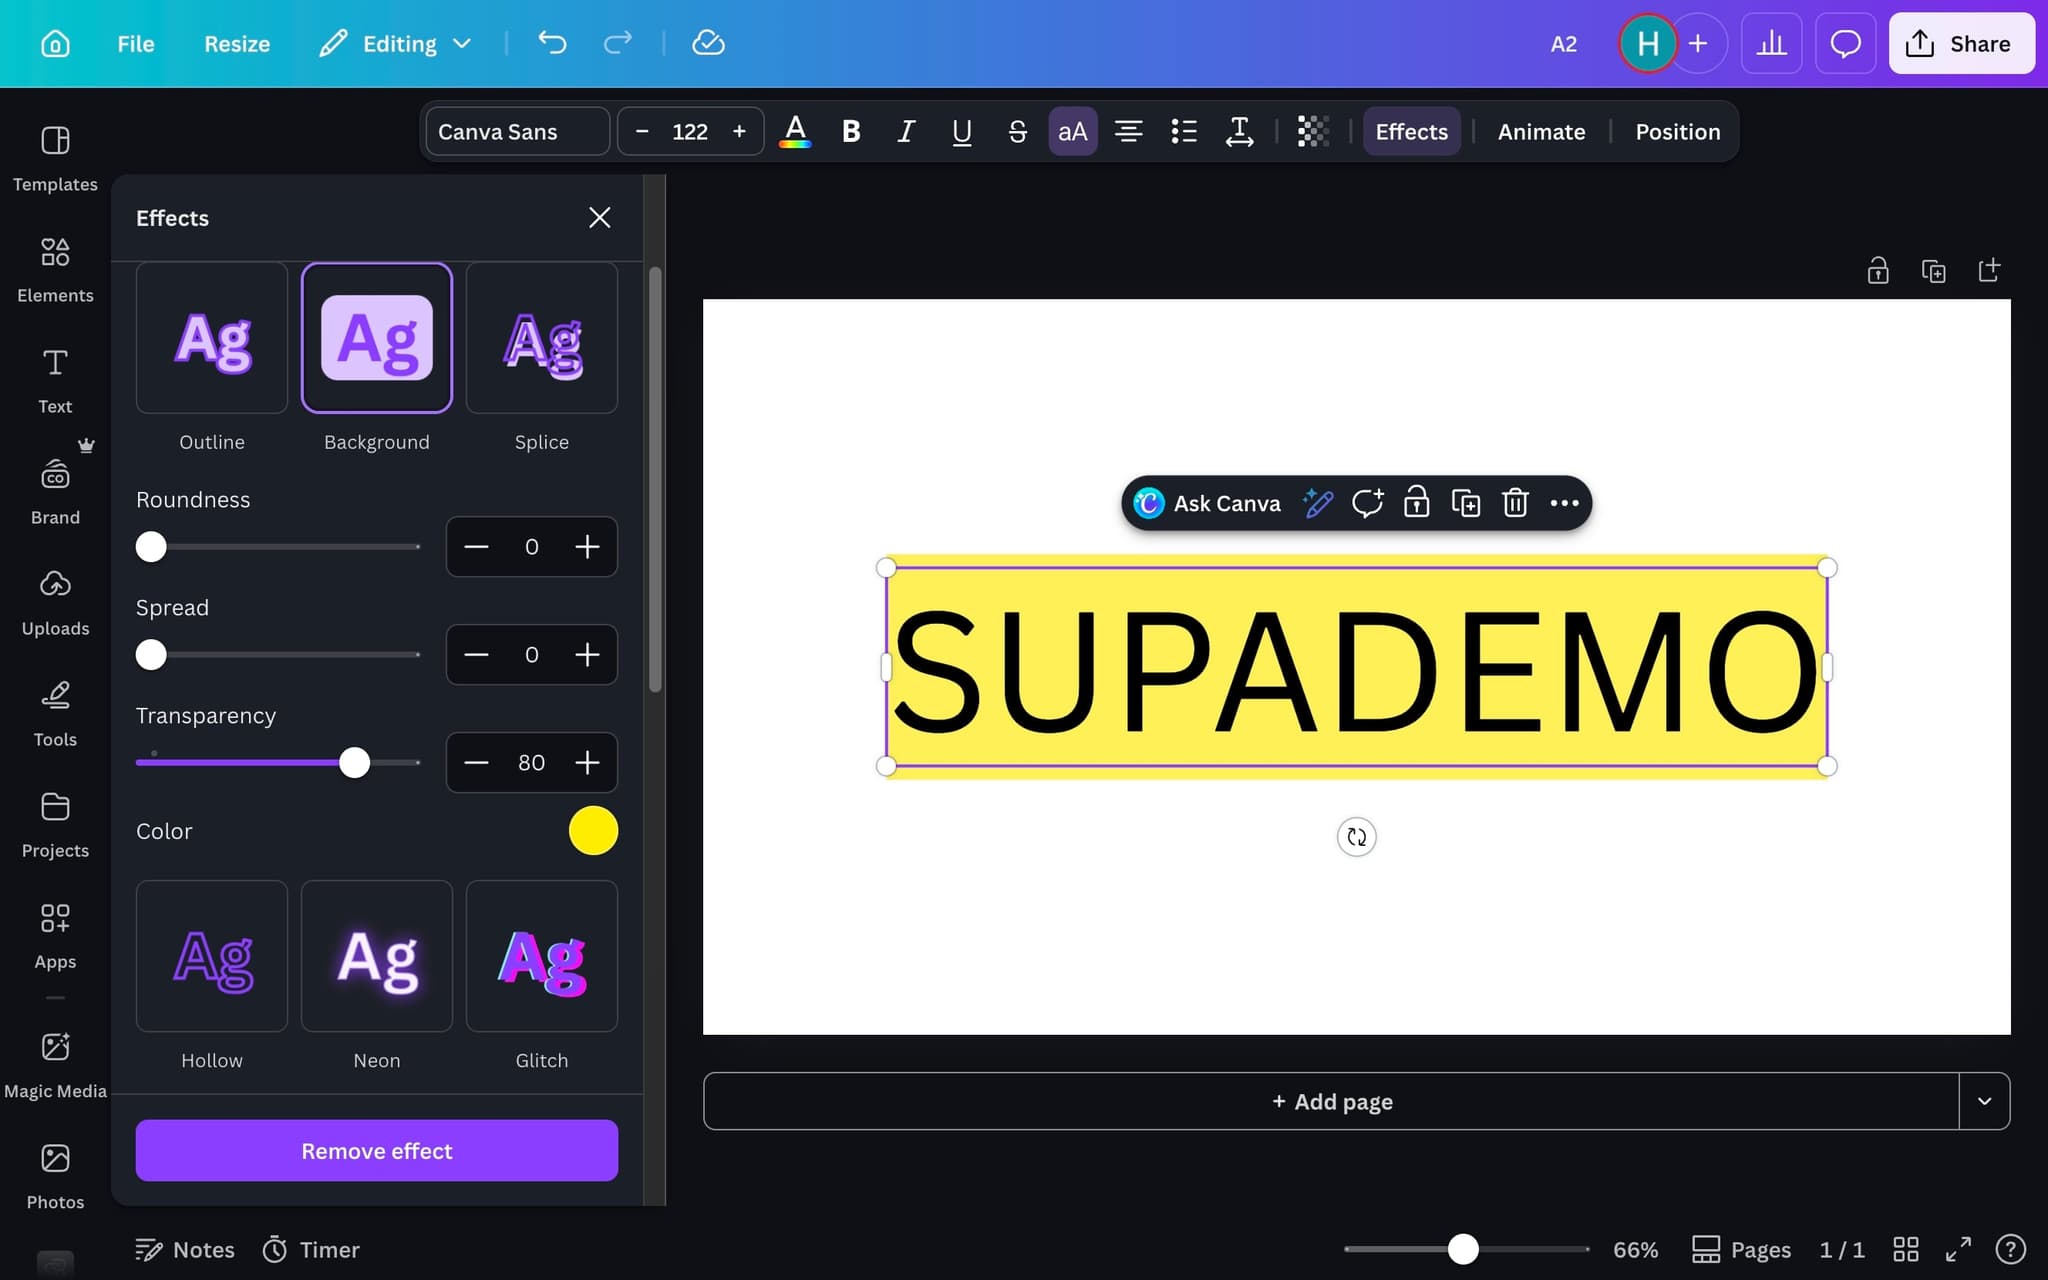The image size is (2048, 1280).
Task: Toggle underline formatting
Action: click(x=960, y=131)
